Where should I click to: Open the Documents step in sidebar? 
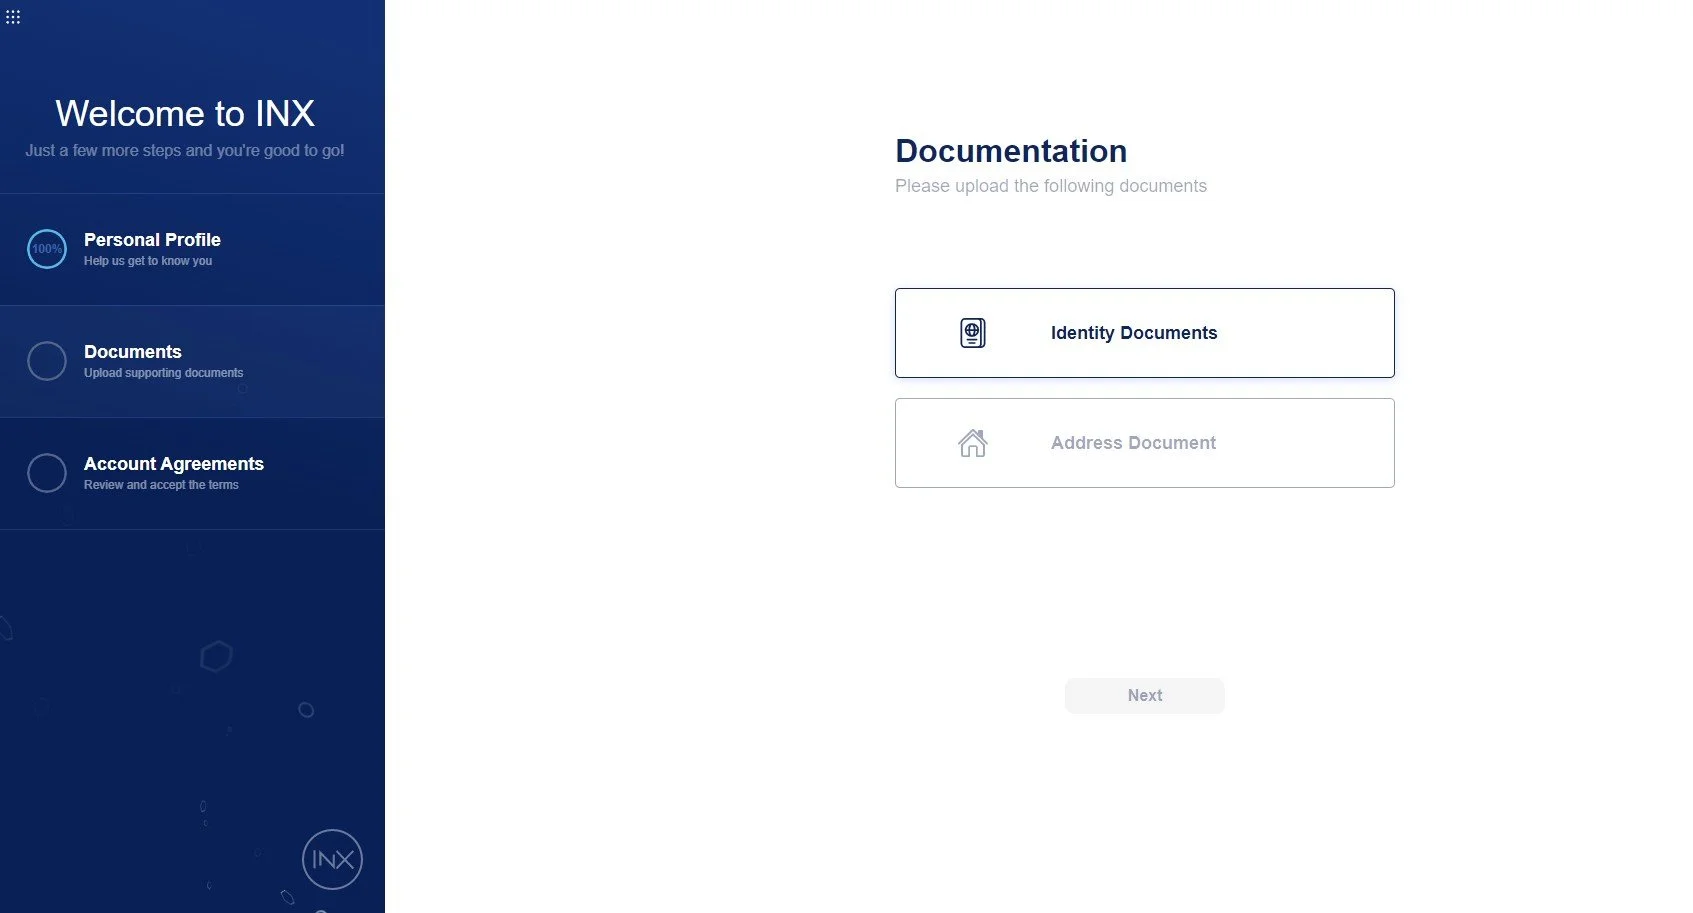tap(192, 361)
